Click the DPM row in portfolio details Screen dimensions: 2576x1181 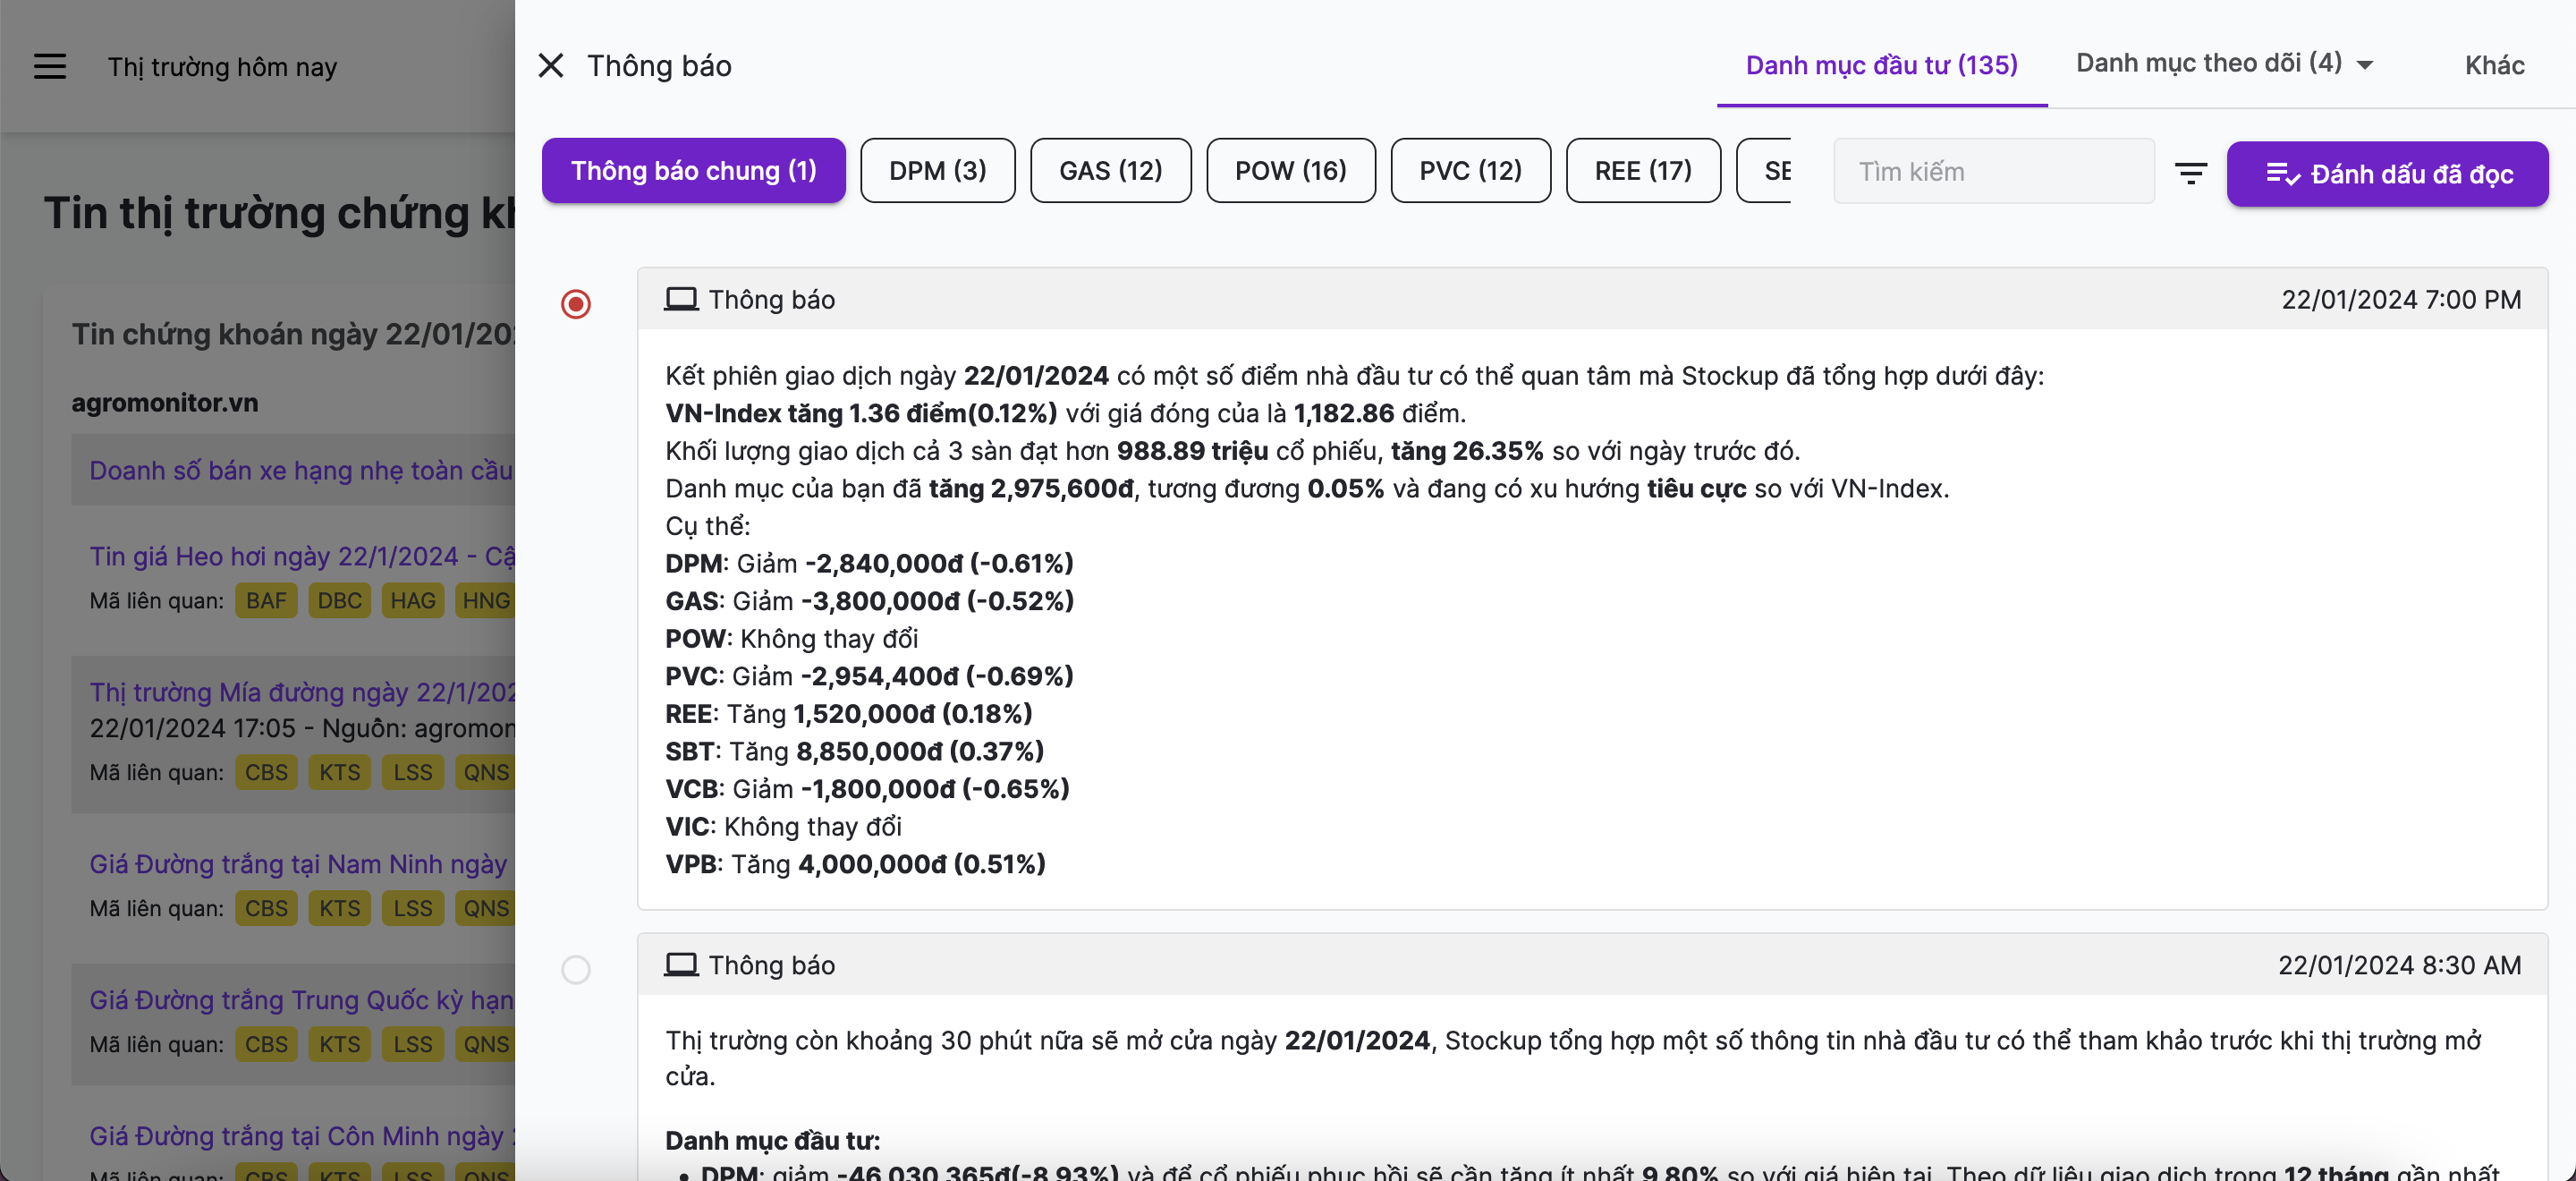pos(869,564)
